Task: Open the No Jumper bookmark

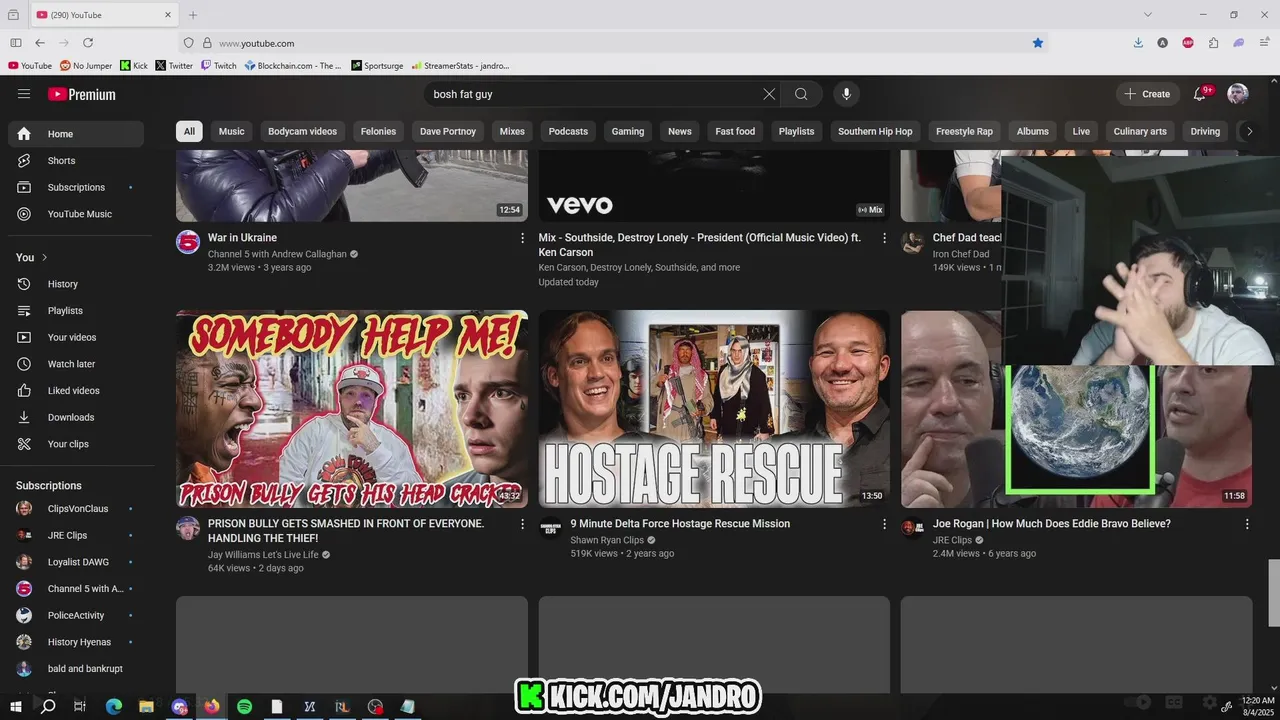Action: pos(86,66)
